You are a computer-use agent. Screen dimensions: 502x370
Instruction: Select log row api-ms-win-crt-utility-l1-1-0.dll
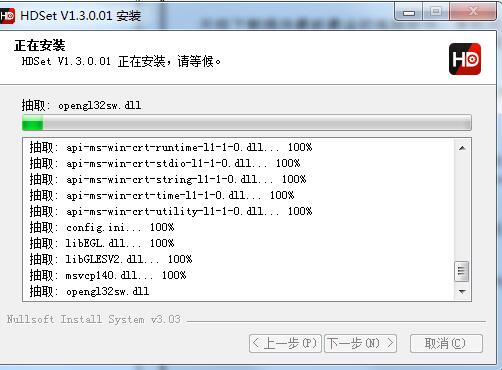(171, 211)
